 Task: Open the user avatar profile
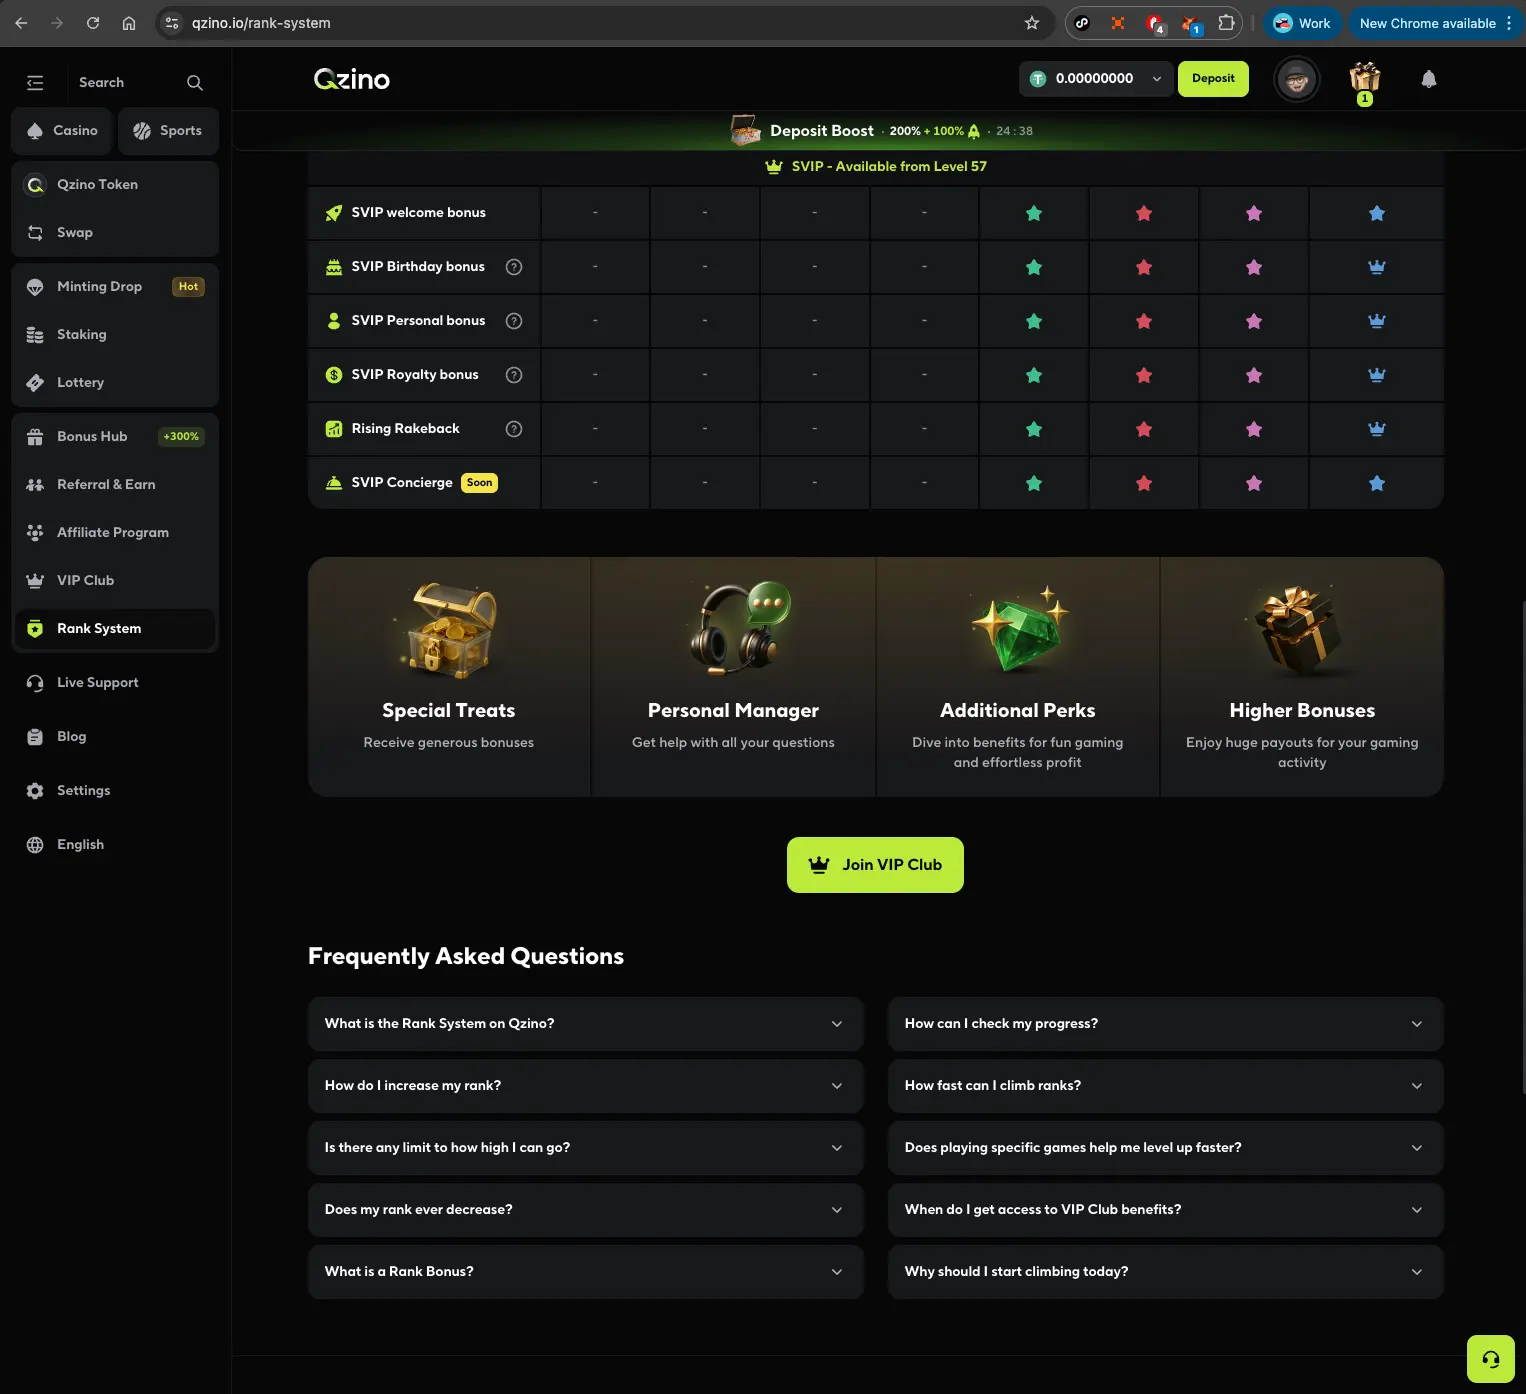click(x=1297, y=79)
